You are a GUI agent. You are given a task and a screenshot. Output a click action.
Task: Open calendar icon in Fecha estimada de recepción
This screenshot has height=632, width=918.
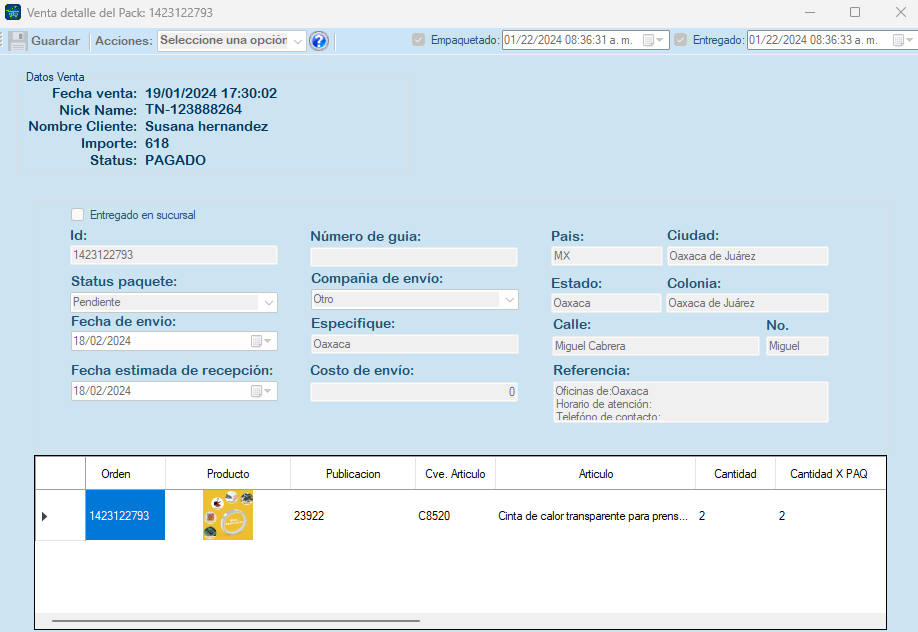(x=257, y=391)
